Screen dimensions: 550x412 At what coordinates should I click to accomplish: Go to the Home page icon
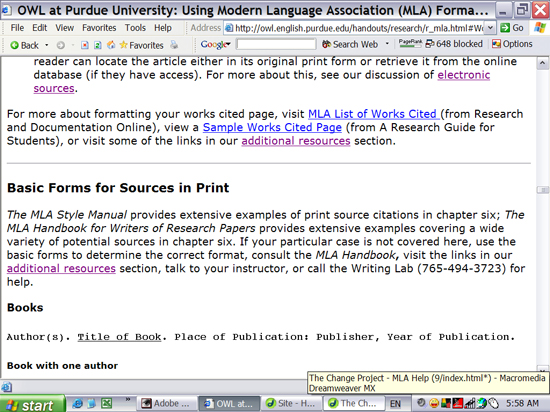(111, 45)
